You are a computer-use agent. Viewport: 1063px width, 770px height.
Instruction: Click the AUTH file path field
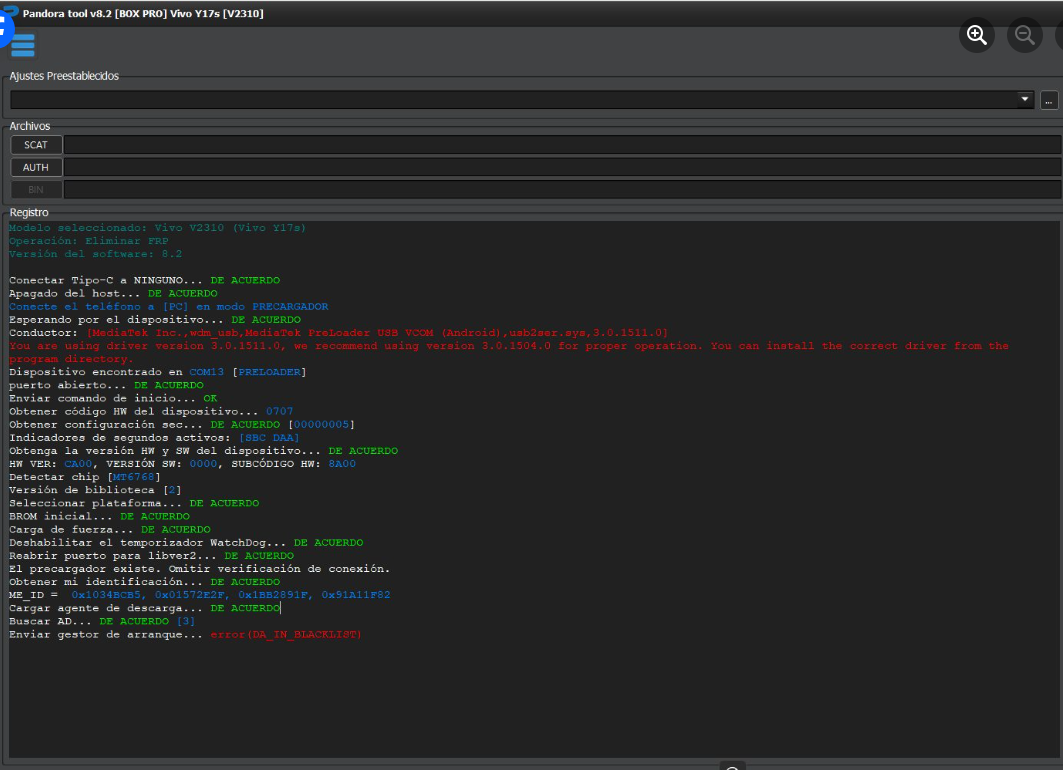pos(562,167)
